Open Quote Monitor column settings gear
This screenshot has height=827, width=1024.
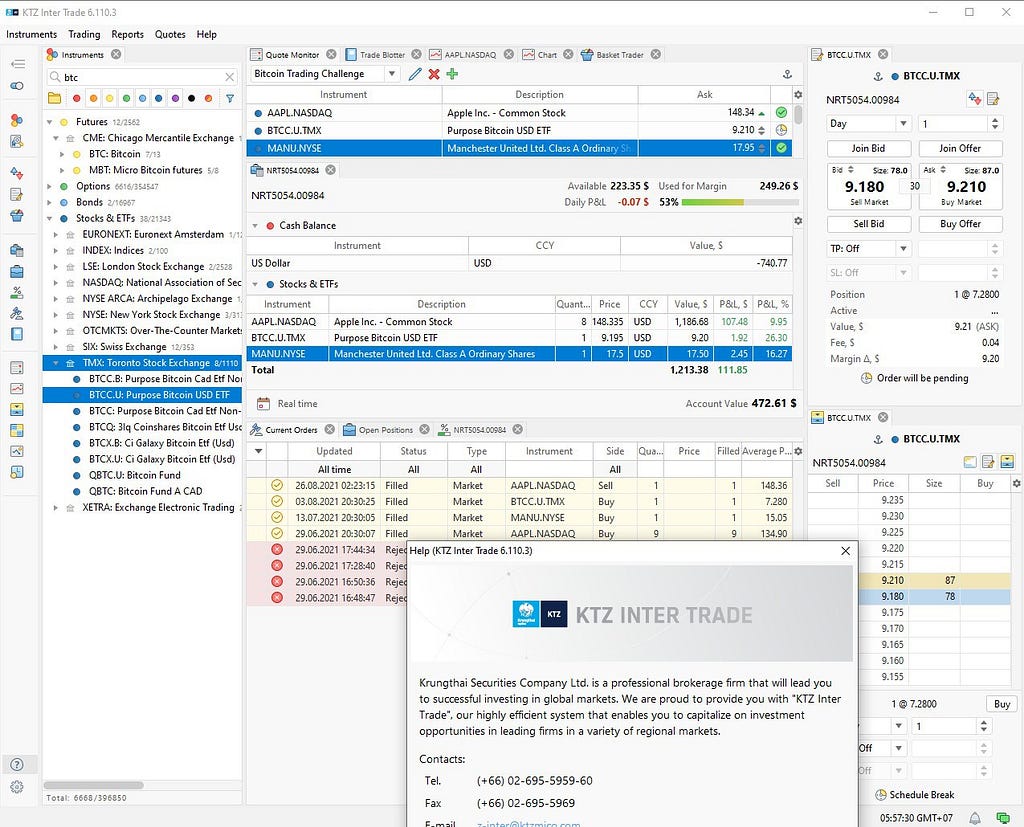(x=798, y=95)
